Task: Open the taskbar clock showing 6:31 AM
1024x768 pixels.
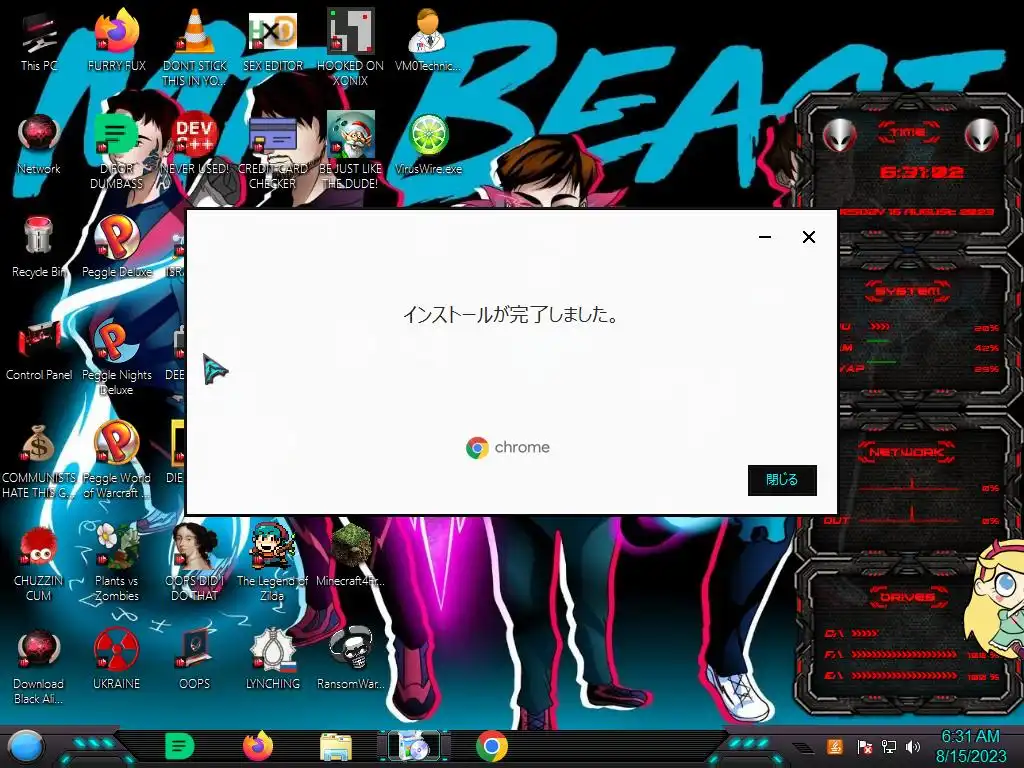Action: (x=970, y=746)
